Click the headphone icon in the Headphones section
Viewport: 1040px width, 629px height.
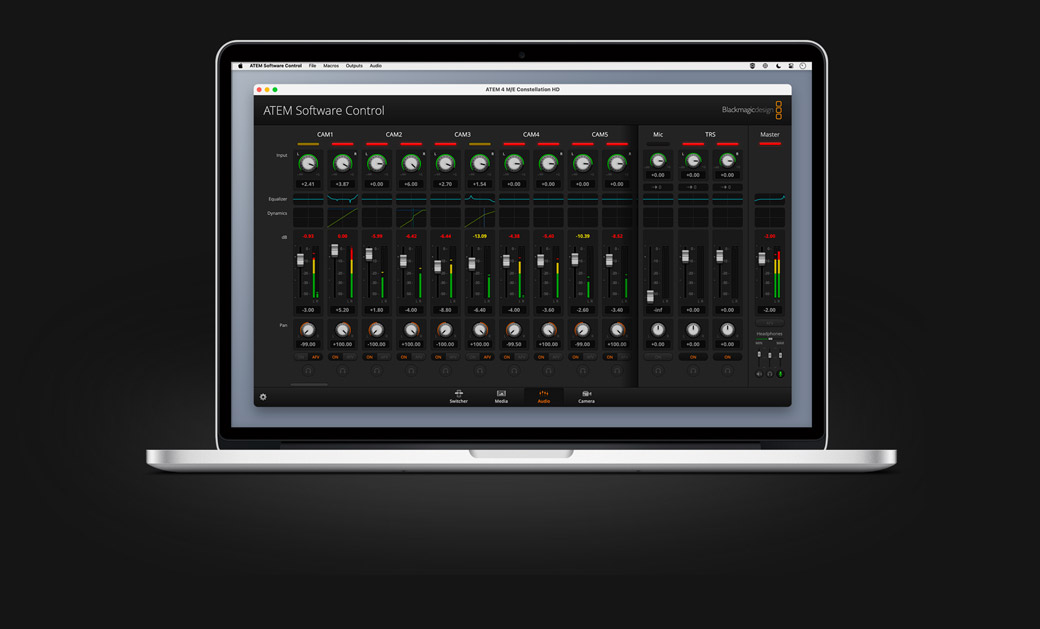tap(770, 373)
